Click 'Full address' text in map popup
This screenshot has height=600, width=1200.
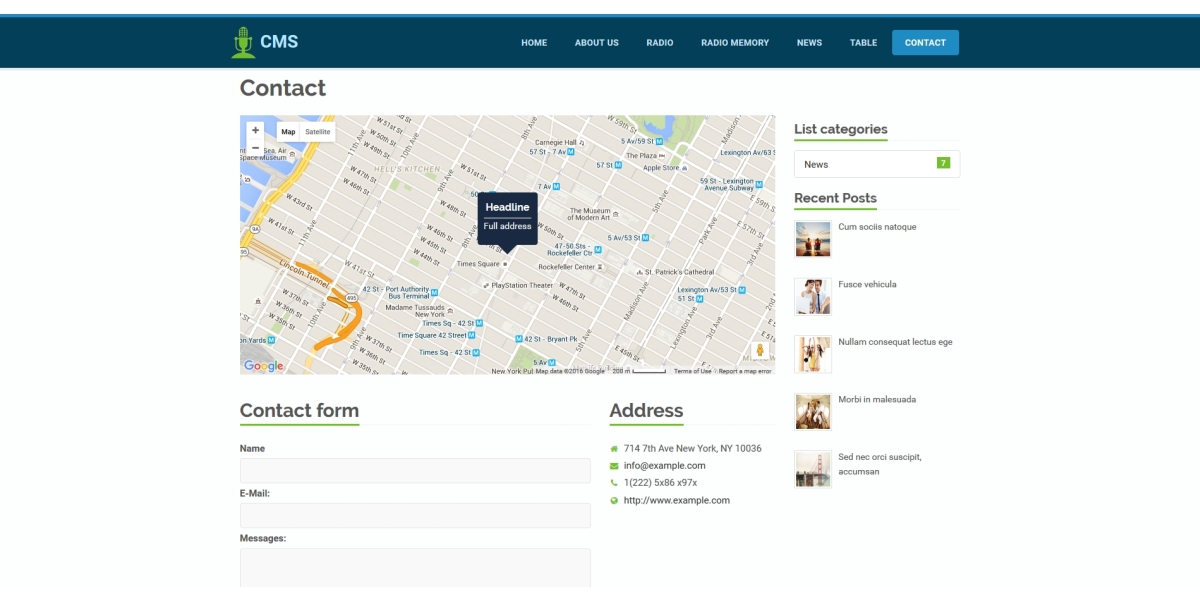[508, 227]
